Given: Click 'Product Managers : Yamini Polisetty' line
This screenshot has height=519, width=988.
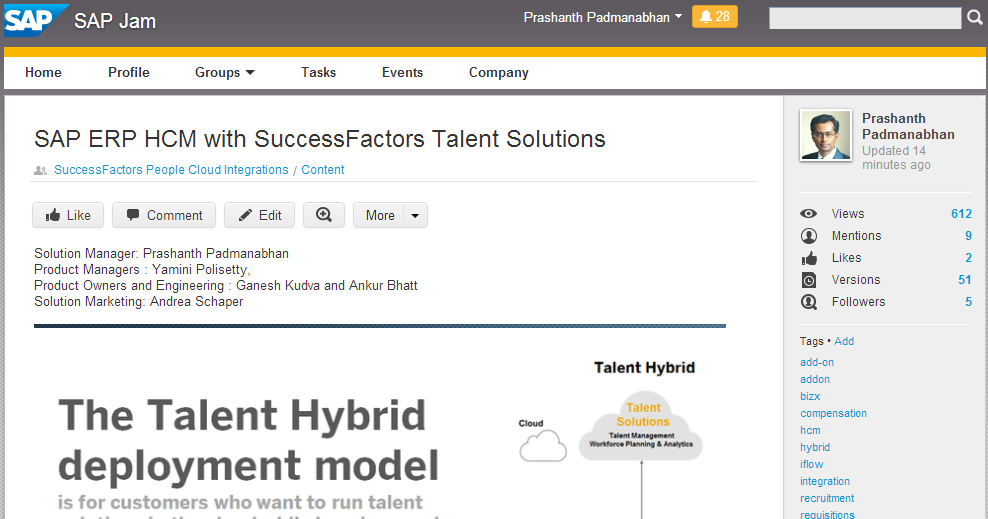Looking at the screenshot, I should point(142,269).
